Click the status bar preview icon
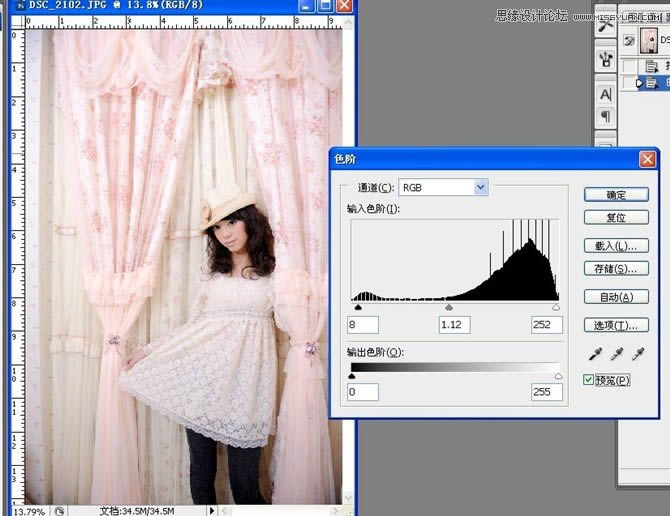This screenshot has height=516, width=670. pyautogui.click(x=58, y=510)
